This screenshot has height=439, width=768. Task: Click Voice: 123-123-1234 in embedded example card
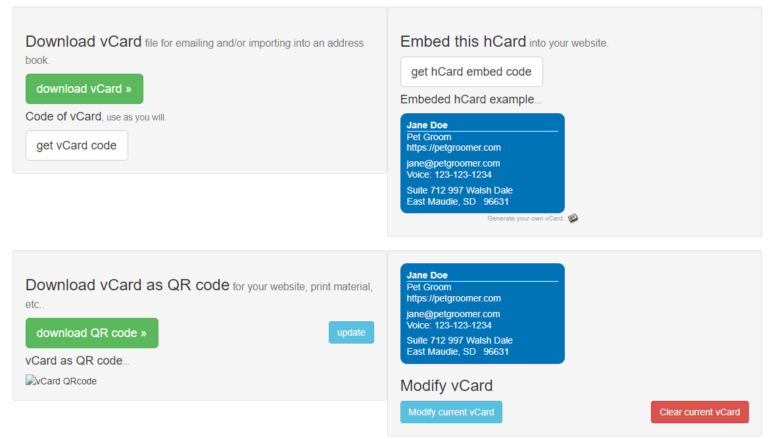coord(449,174)
